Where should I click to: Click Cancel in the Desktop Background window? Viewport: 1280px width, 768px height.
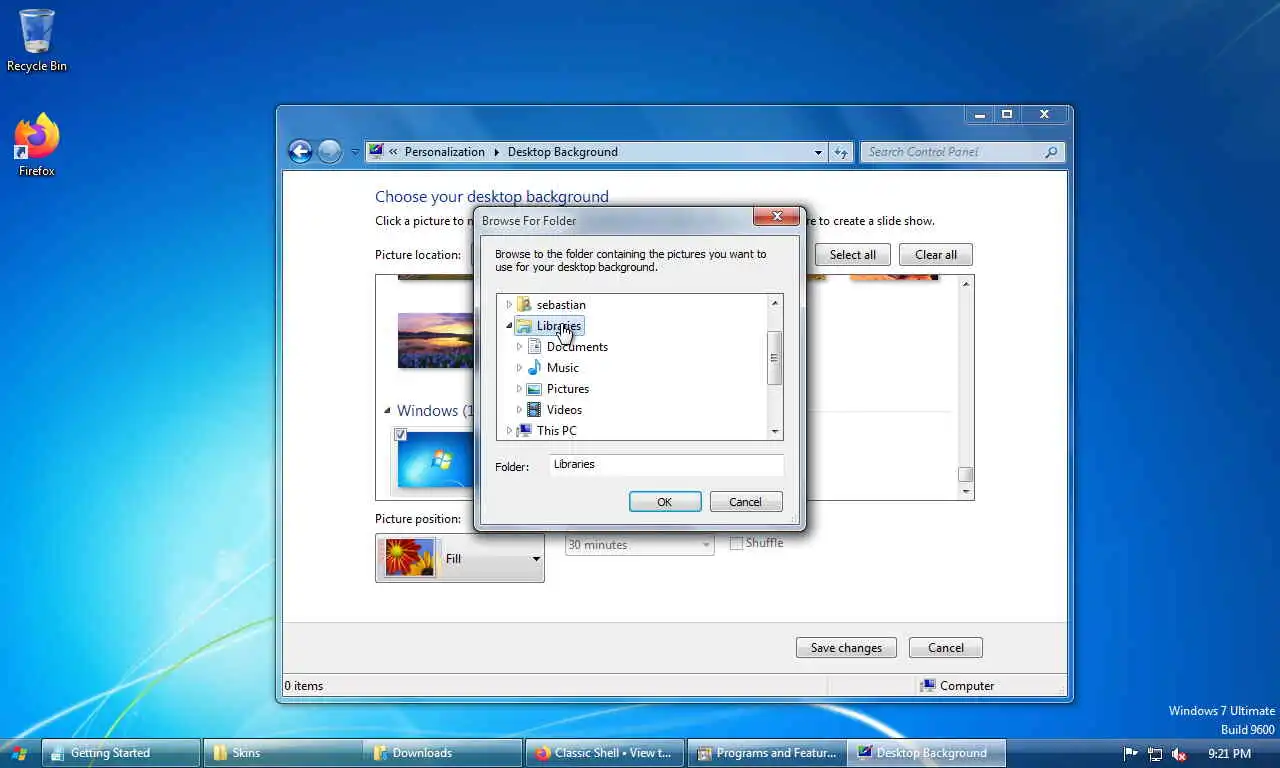coord(946,648)
